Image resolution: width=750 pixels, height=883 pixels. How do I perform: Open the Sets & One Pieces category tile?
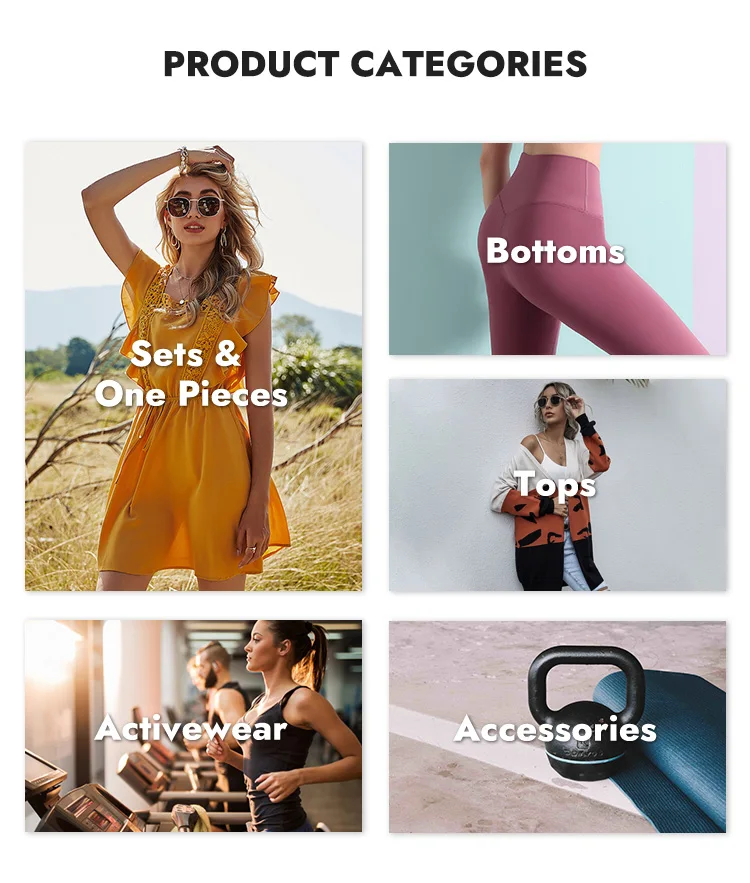(x=194, y=366)
